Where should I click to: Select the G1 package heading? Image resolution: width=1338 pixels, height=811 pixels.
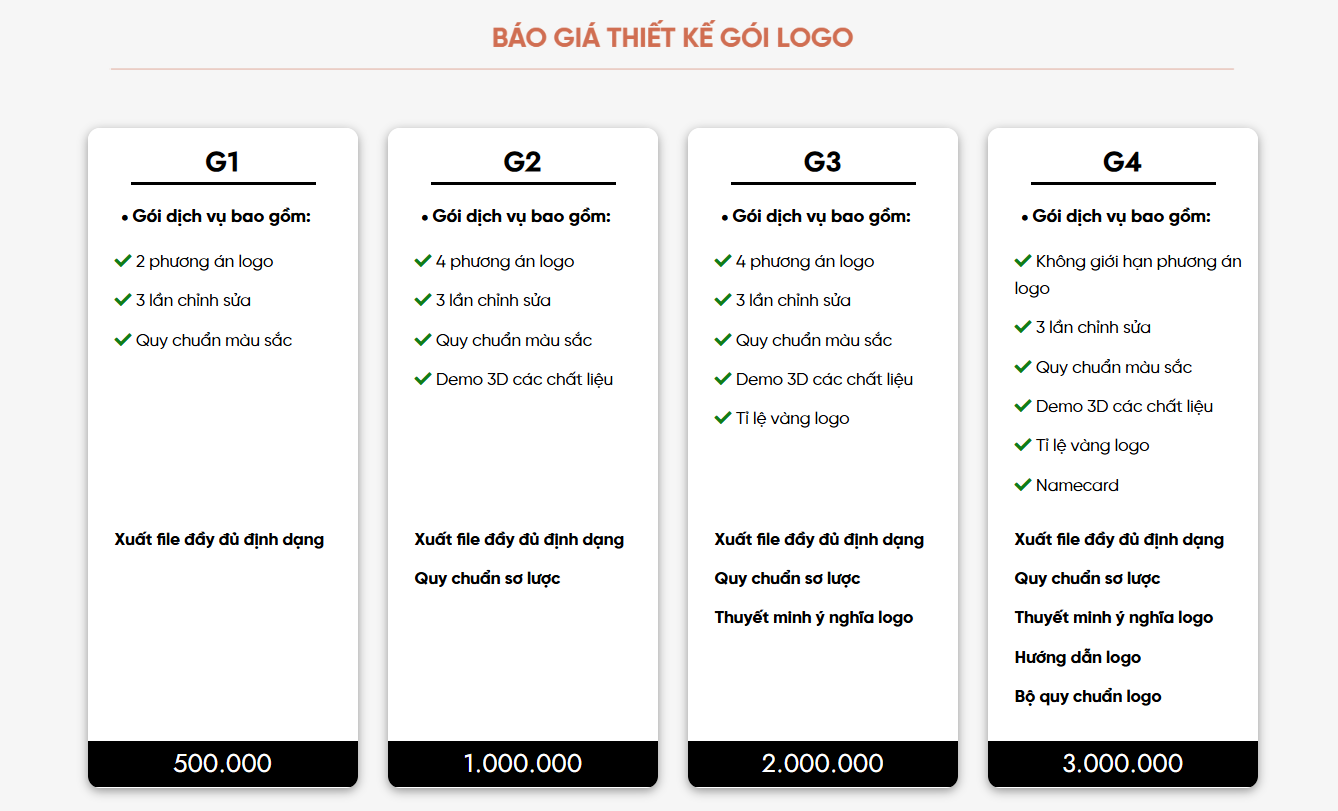pyautogui.click(x=223, y=162)
